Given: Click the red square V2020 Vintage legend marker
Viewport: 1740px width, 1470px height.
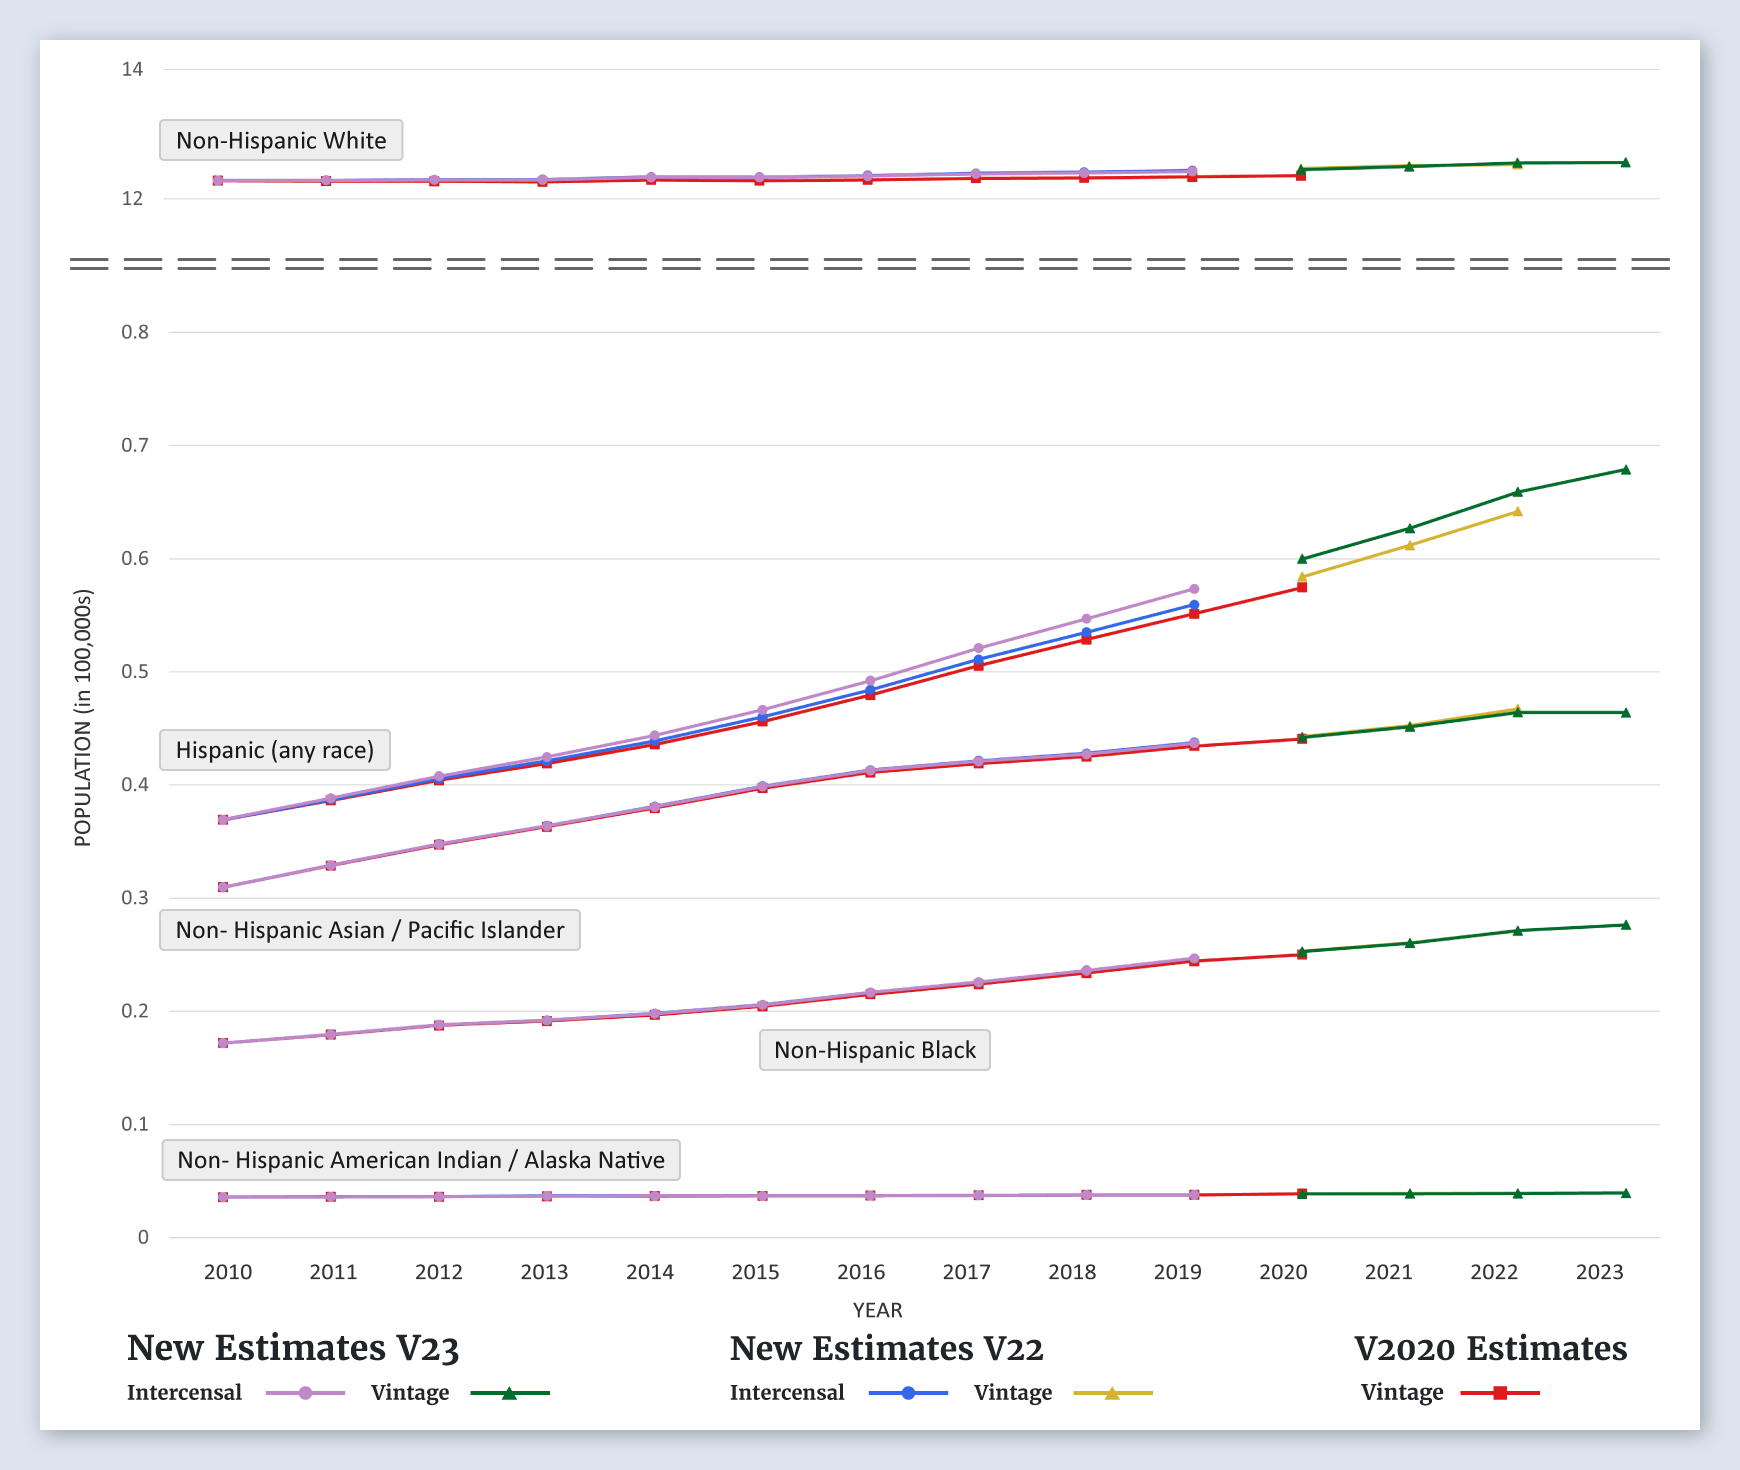Looking at the screenshot, I should click(1499, 1393).
